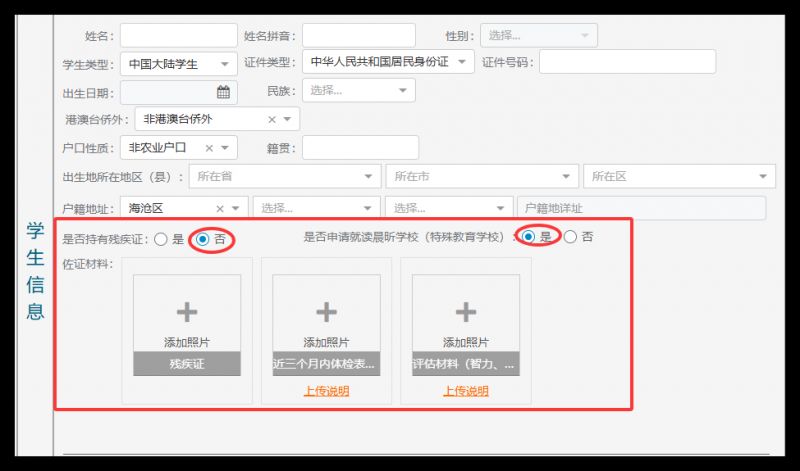Click the plus icon above 评估材料
800x471 pixels.
click(465, 312)
